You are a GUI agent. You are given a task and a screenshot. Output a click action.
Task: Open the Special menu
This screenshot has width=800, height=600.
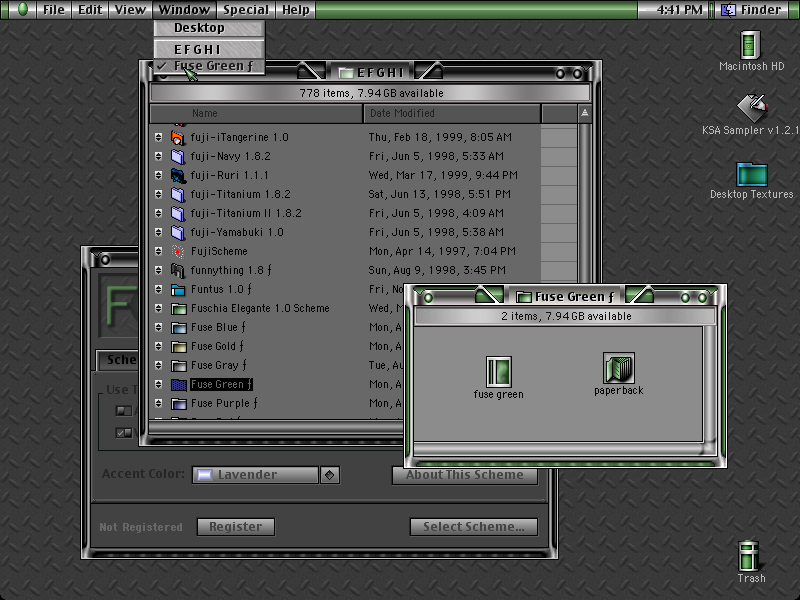246,10
